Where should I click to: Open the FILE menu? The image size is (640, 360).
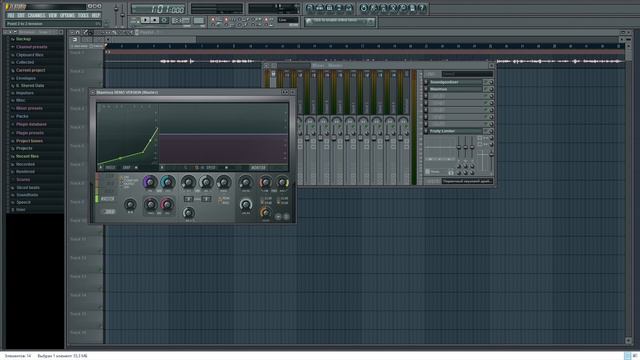(x=11, y=16)
